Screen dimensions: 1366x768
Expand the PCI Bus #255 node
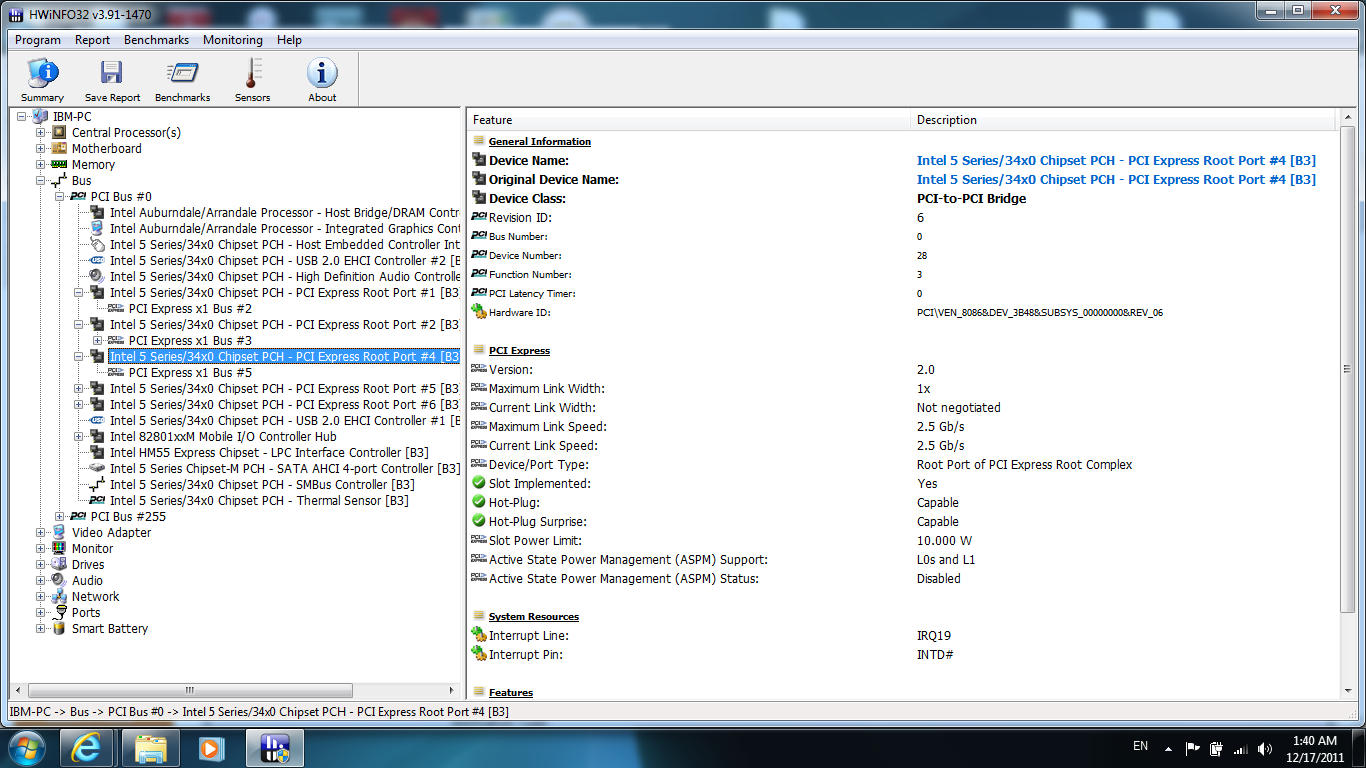point(60,517)
